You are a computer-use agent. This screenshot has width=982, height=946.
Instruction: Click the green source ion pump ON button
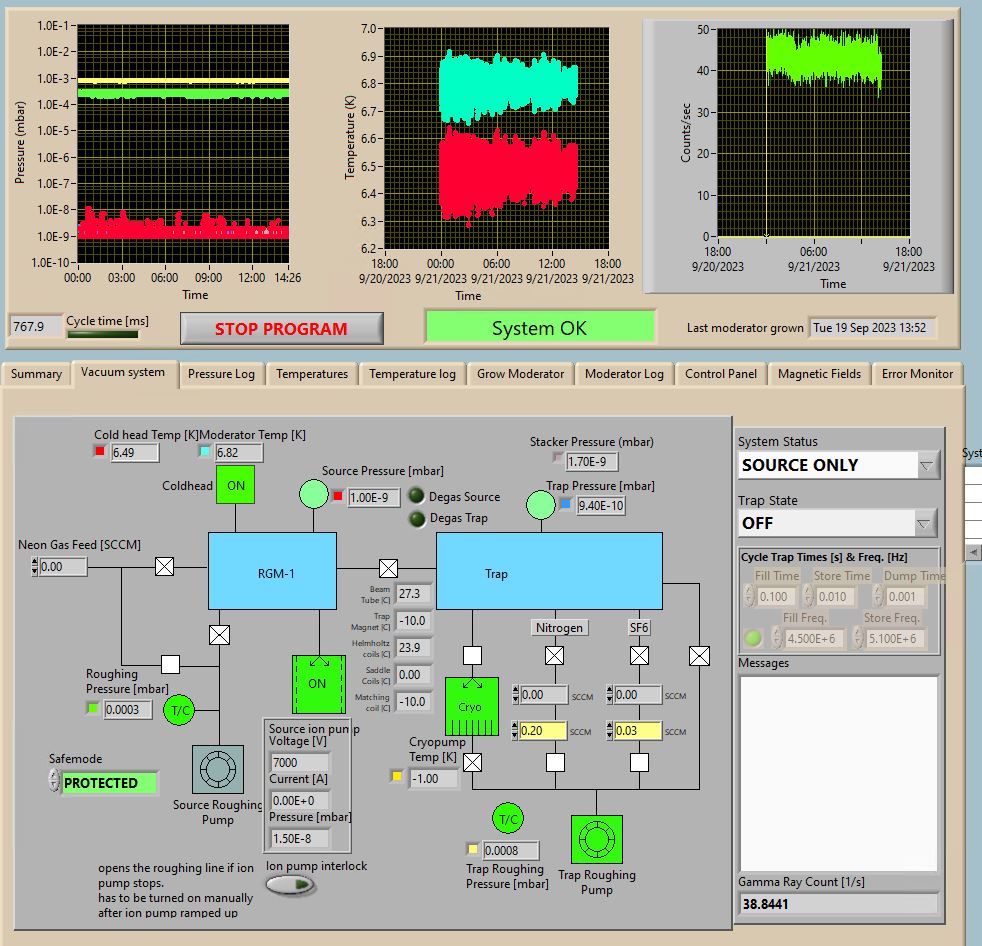click(318, 684)
